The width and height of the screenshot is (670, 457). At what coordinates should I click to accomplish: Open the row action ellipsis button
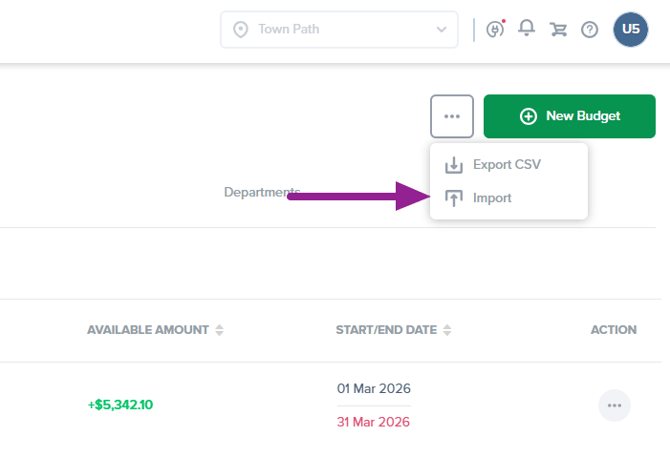(x=614, y=405)
